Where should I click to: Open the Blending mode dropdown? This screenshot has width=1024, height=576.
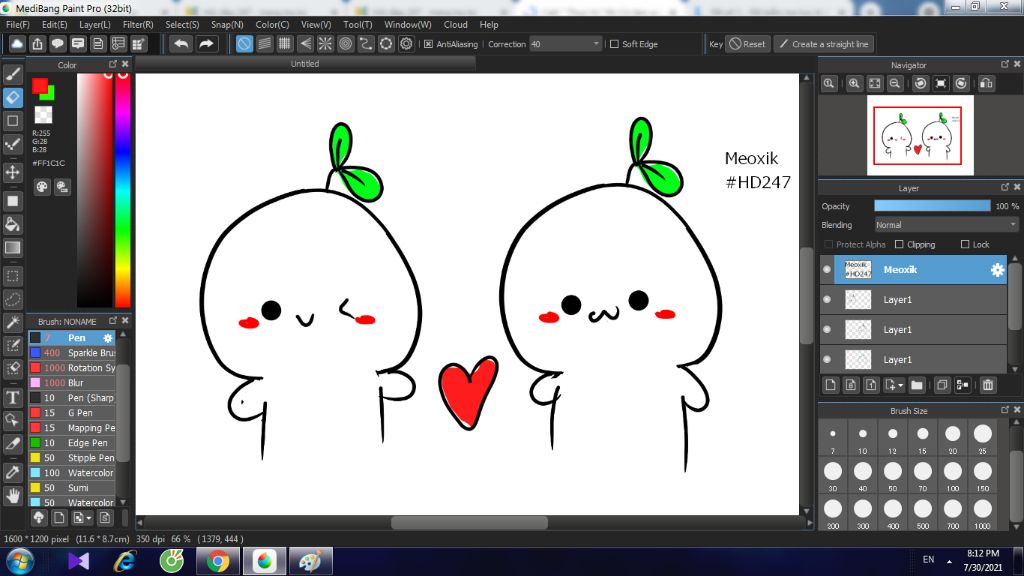pyautogui.click(x=946, y=225)
